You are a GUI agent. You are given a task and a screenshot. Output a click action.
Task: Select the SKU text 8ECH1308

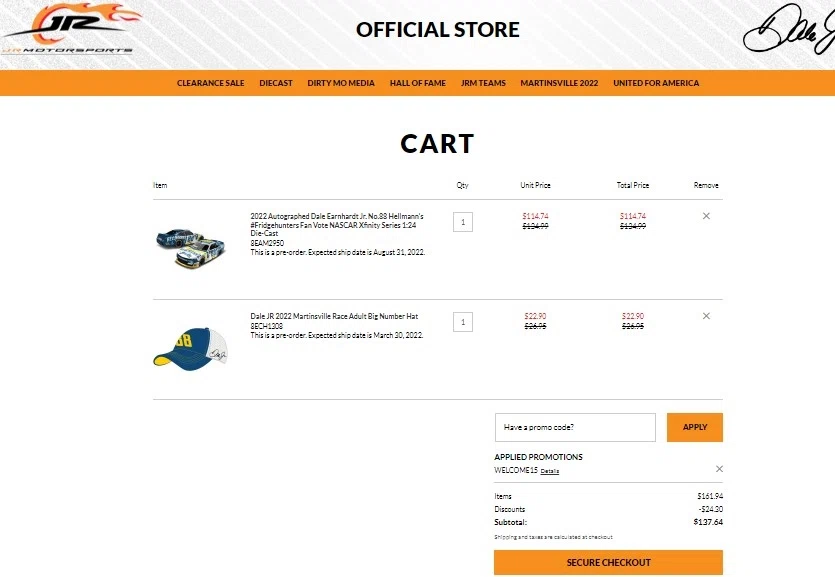[266, 326]
